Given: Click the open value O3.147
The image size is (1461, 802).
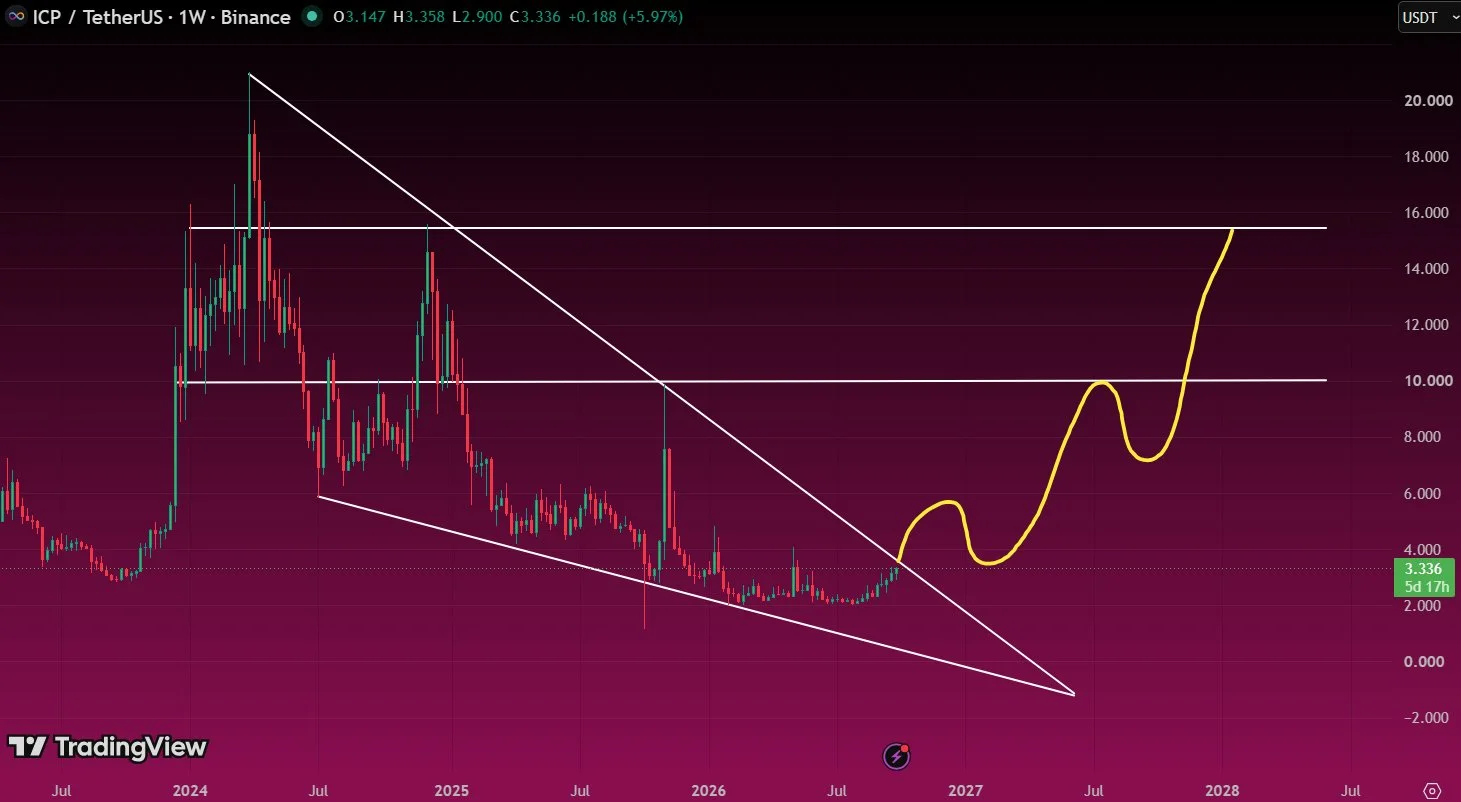Looking at the screenshot, I should (x=360, y=17).
